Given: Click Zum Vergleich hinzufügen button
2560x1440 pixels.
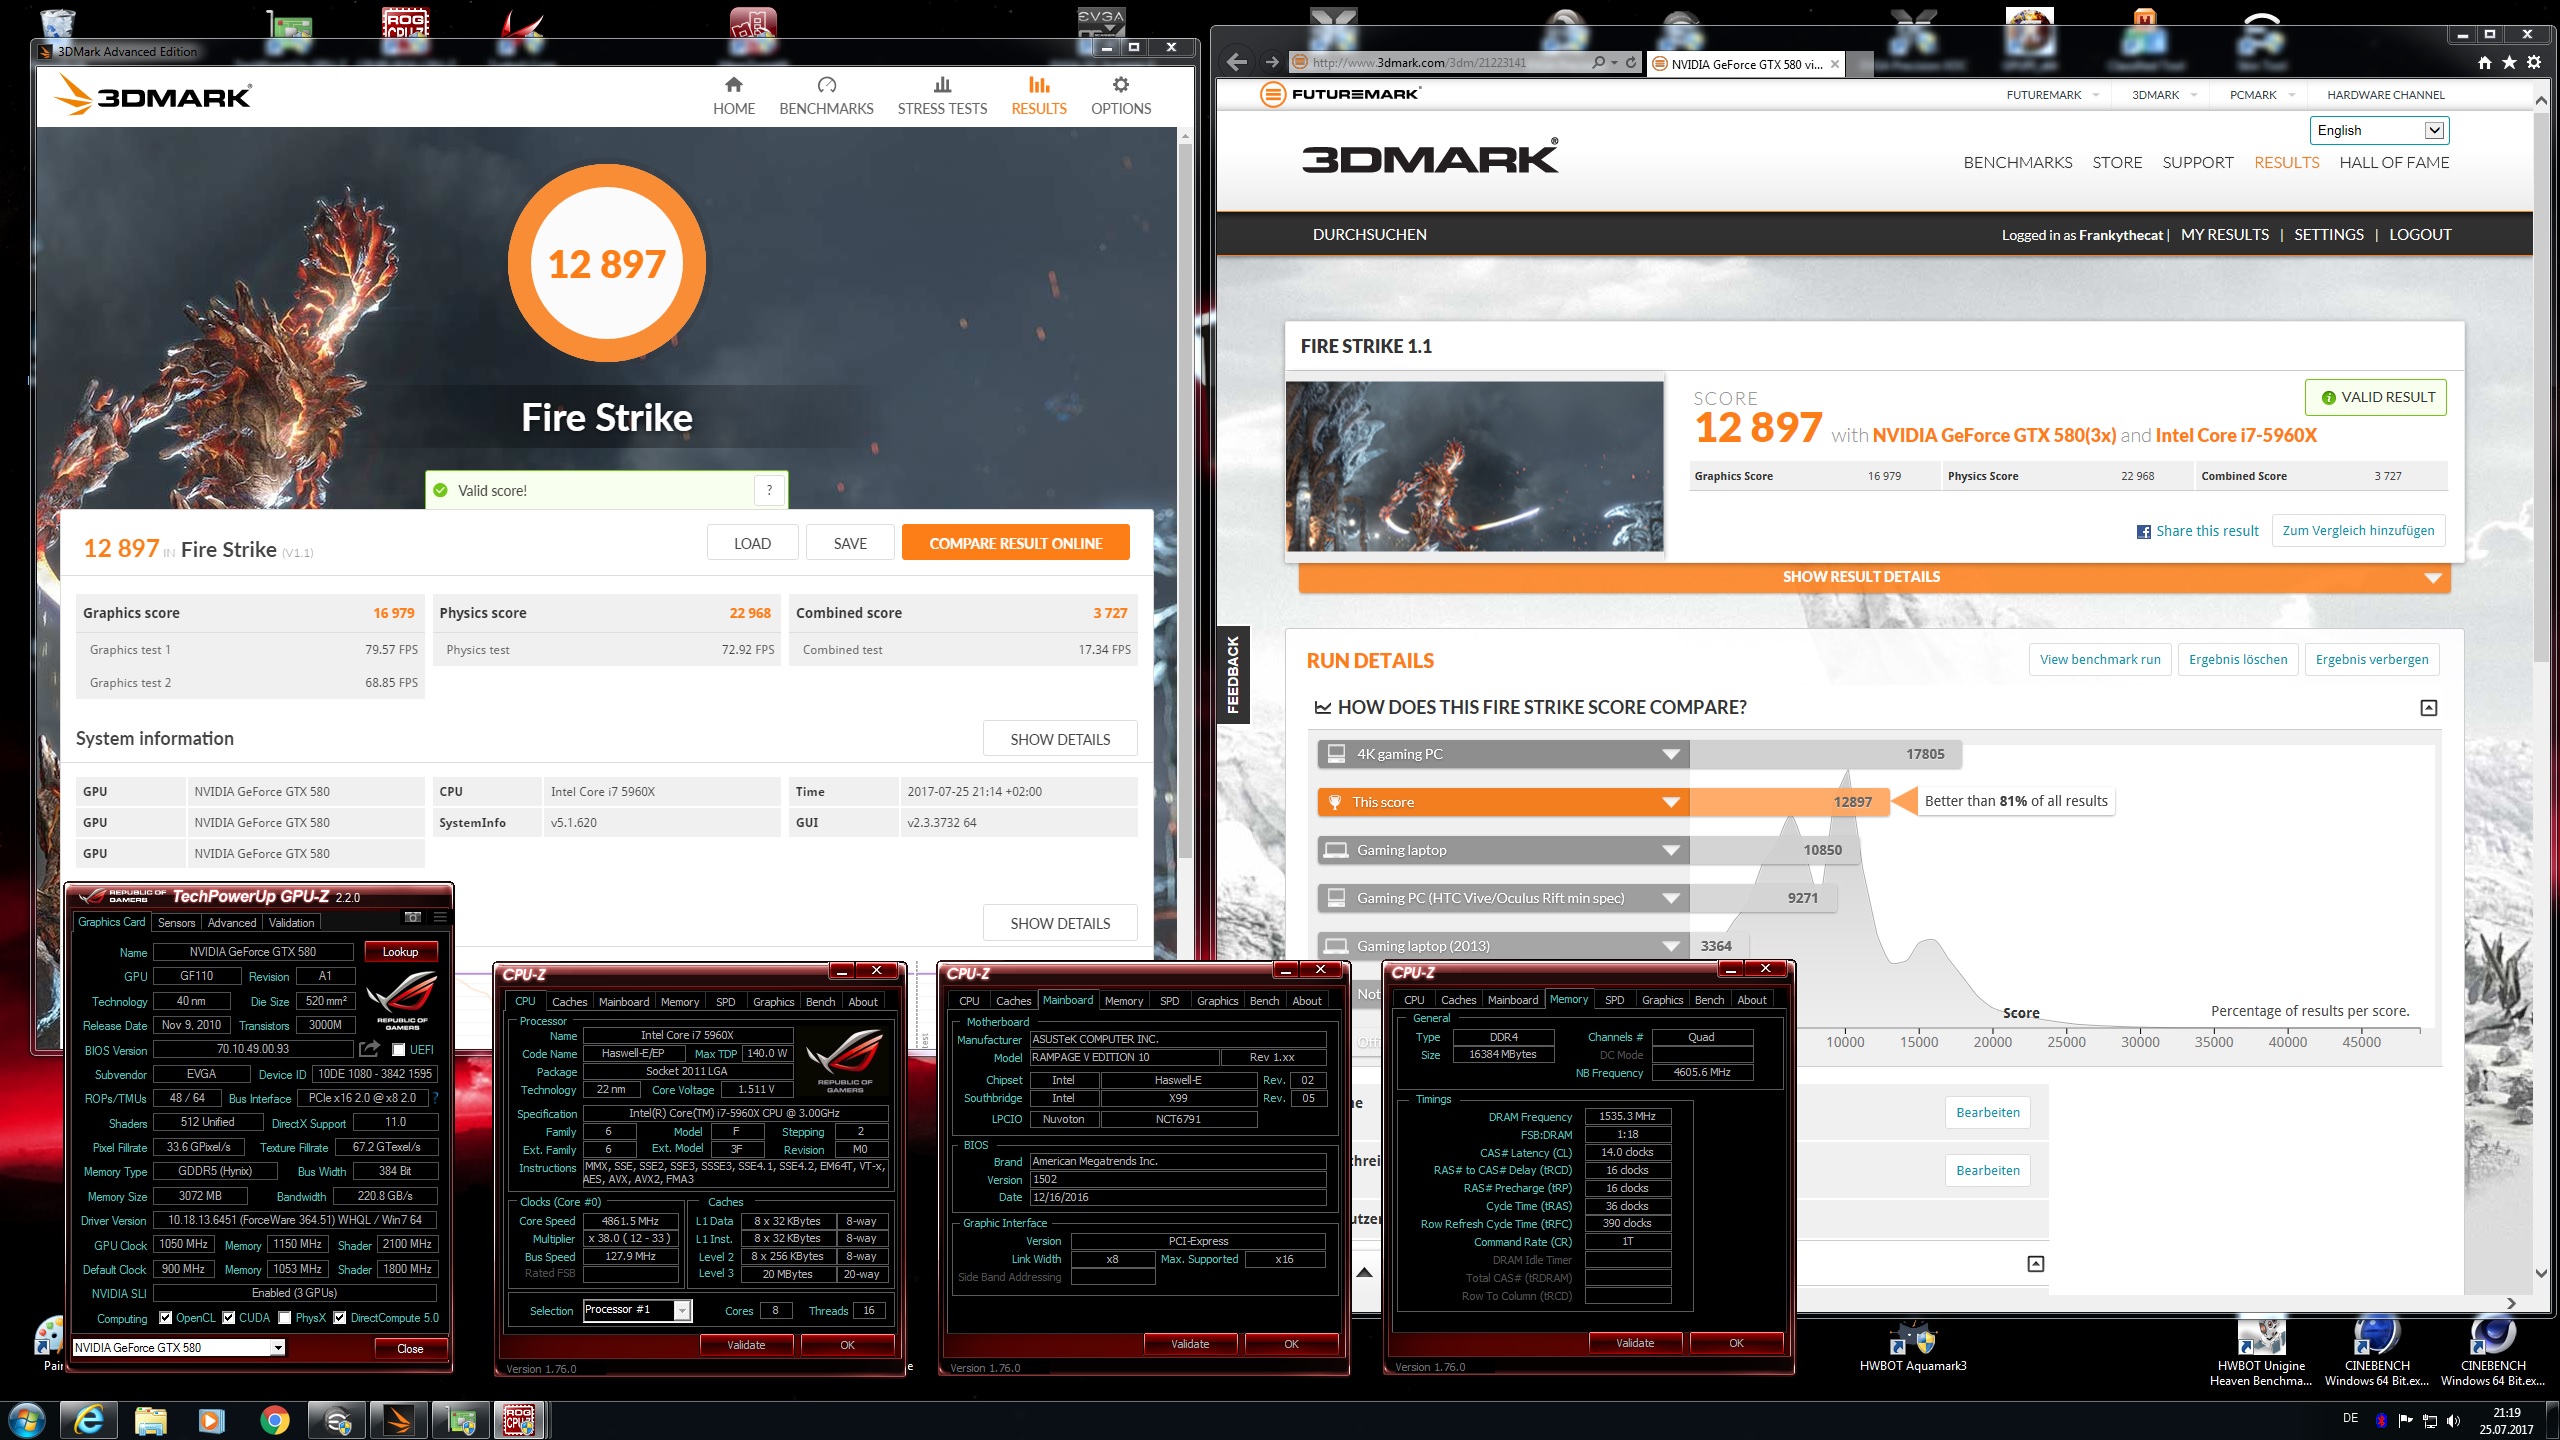Looking at the screenshot, I should tap(2358, 530).
